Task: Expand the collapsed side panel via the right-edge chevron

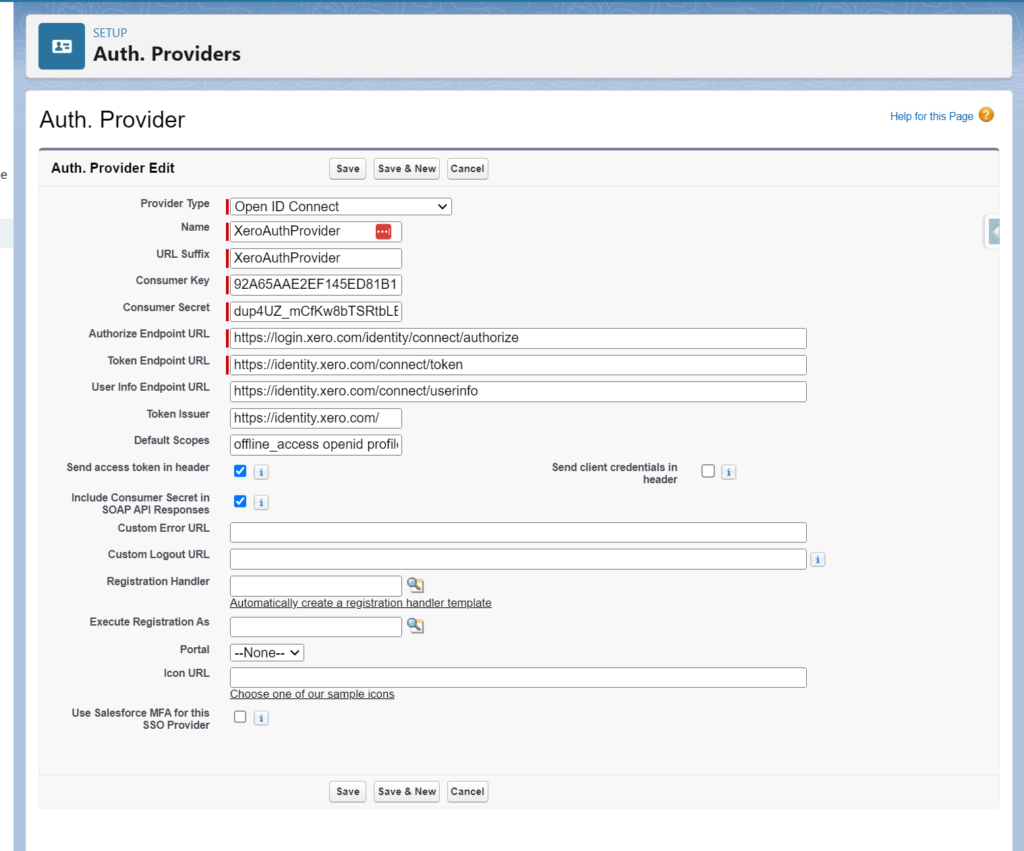Action: tap(993, 230)
